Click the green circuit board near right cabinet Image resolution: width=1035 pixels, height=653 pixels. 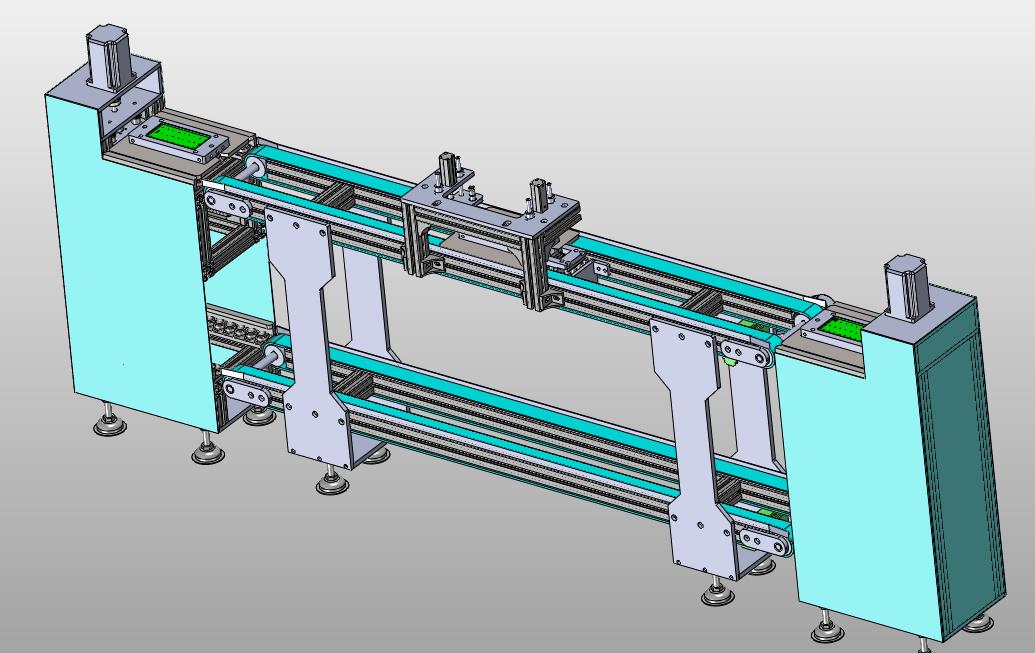click(841, 327)
